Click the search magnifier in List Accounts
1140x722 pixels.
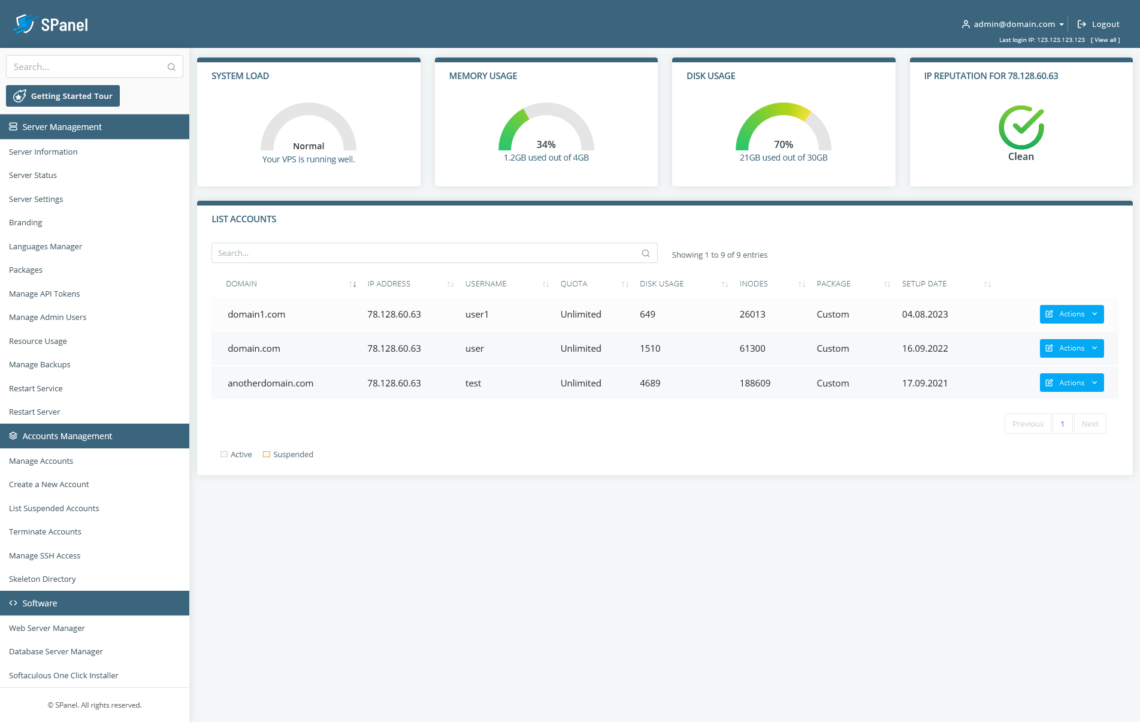click(645, 253)
